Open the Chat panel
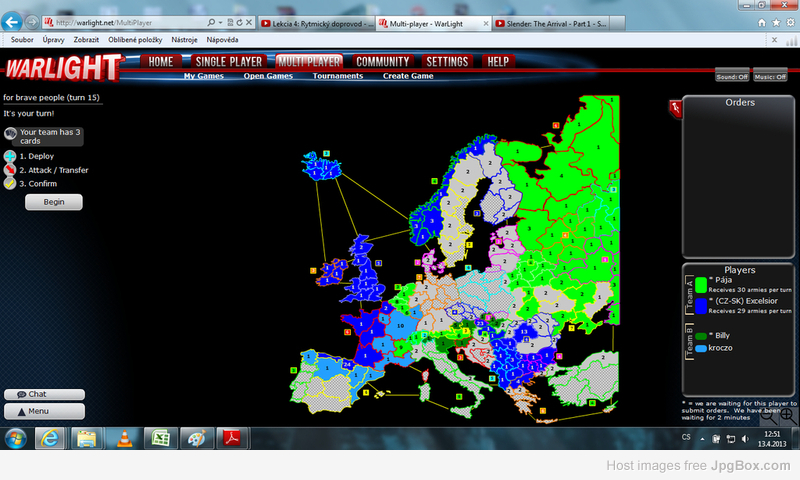The height and width of the screenshot is (480, 800). [44, 394]
